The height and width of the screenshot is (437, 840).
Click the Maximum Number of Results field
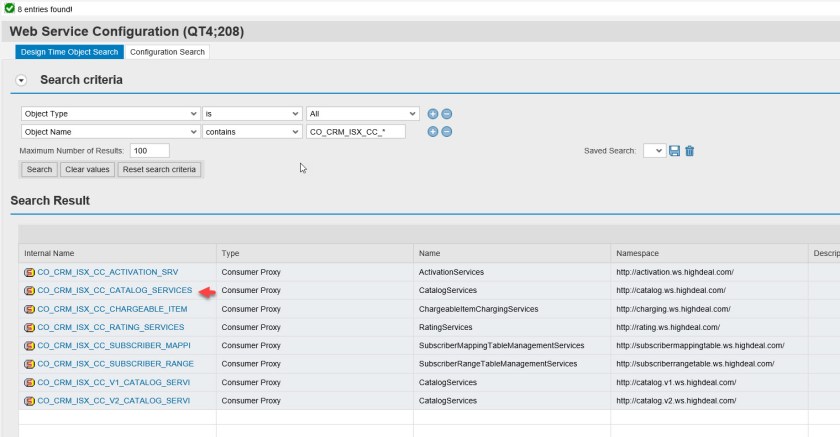[149, 151]
